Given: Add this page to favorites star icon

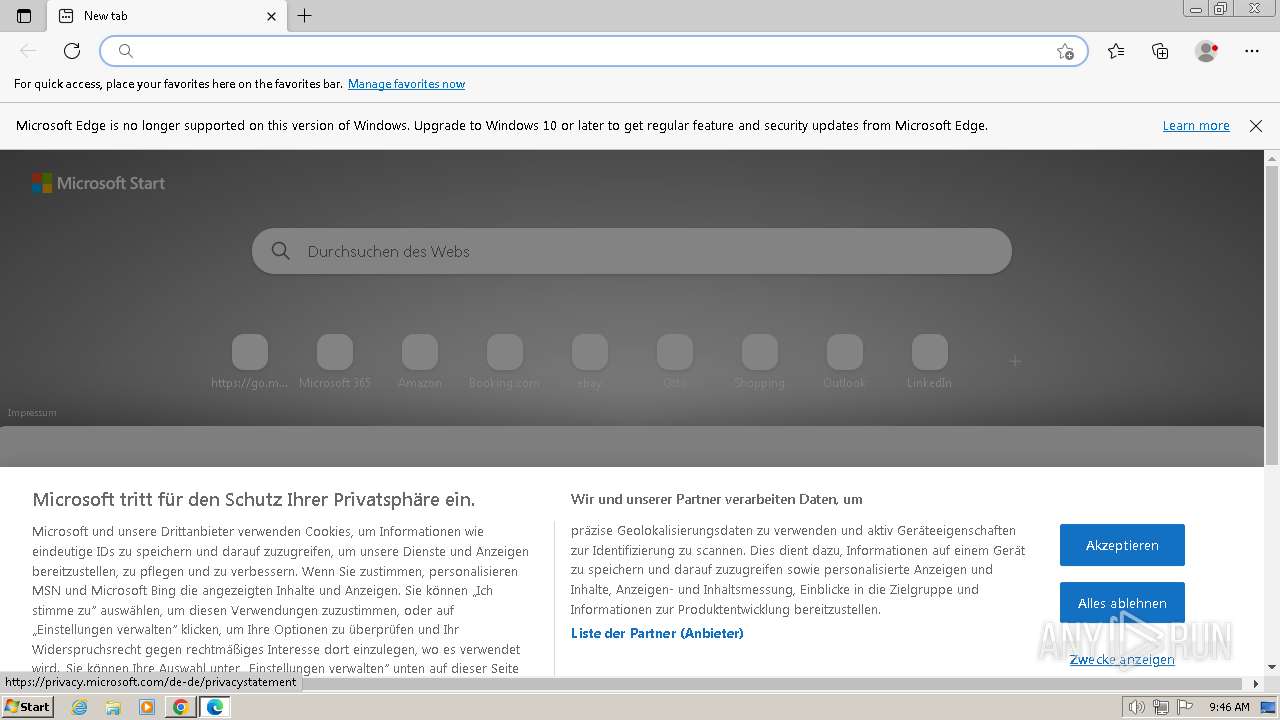Looking at the screenshot, I should pyautogui.click(x=1065, y=51).
